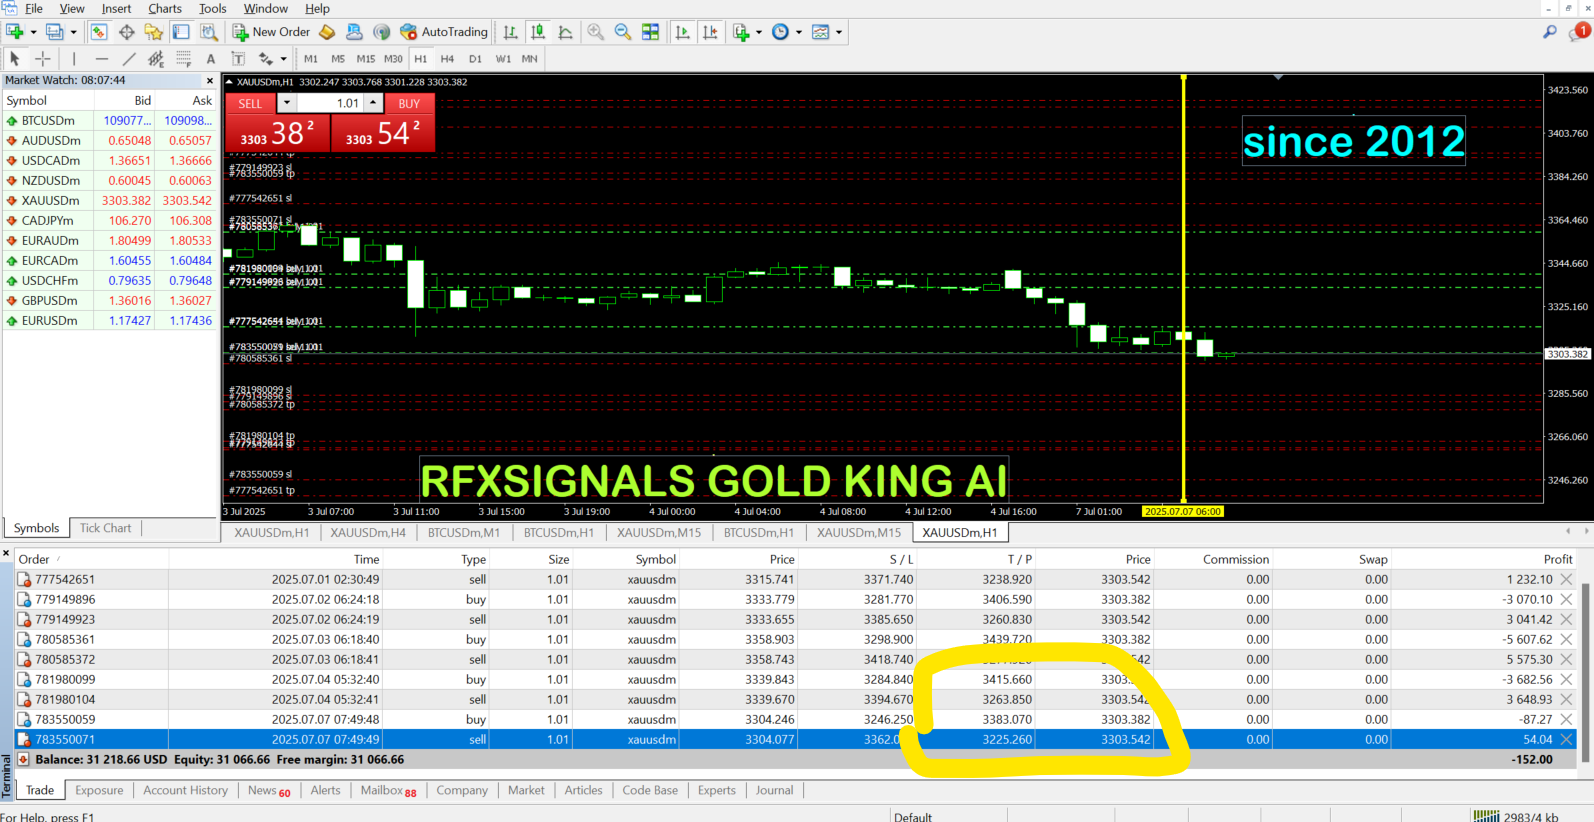Expand the Templates dropdown arrow

pyautogui.click(x=839, y=32)
